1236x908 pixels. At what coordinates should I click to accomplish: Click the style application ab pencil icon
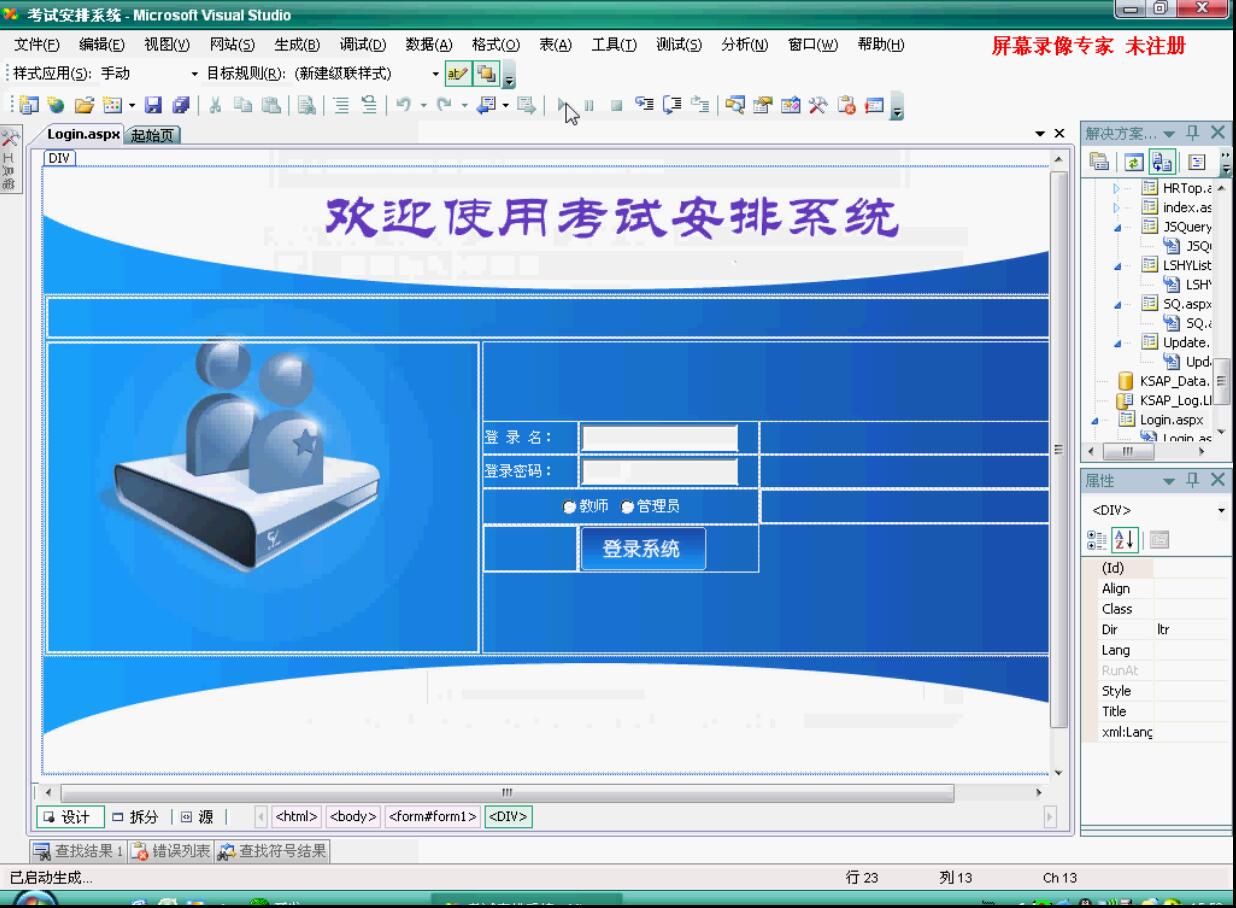pos(458,73)
